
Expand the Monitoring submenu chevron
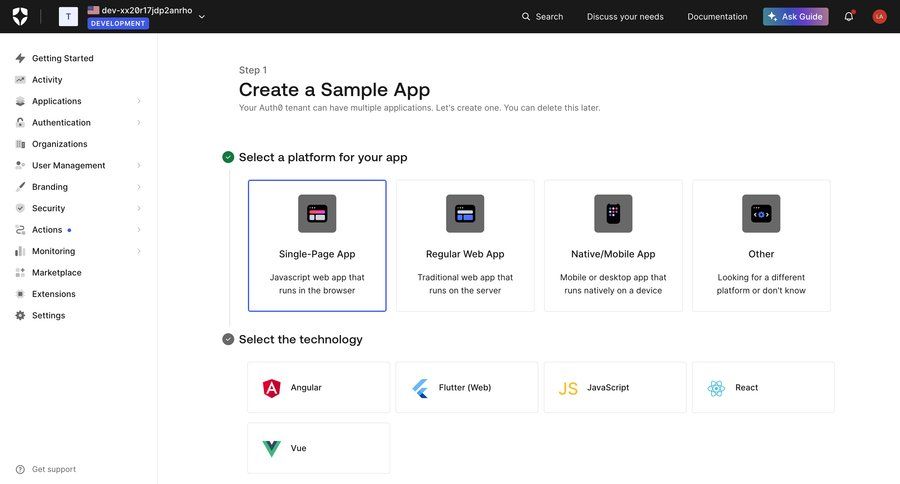point(139,251)
